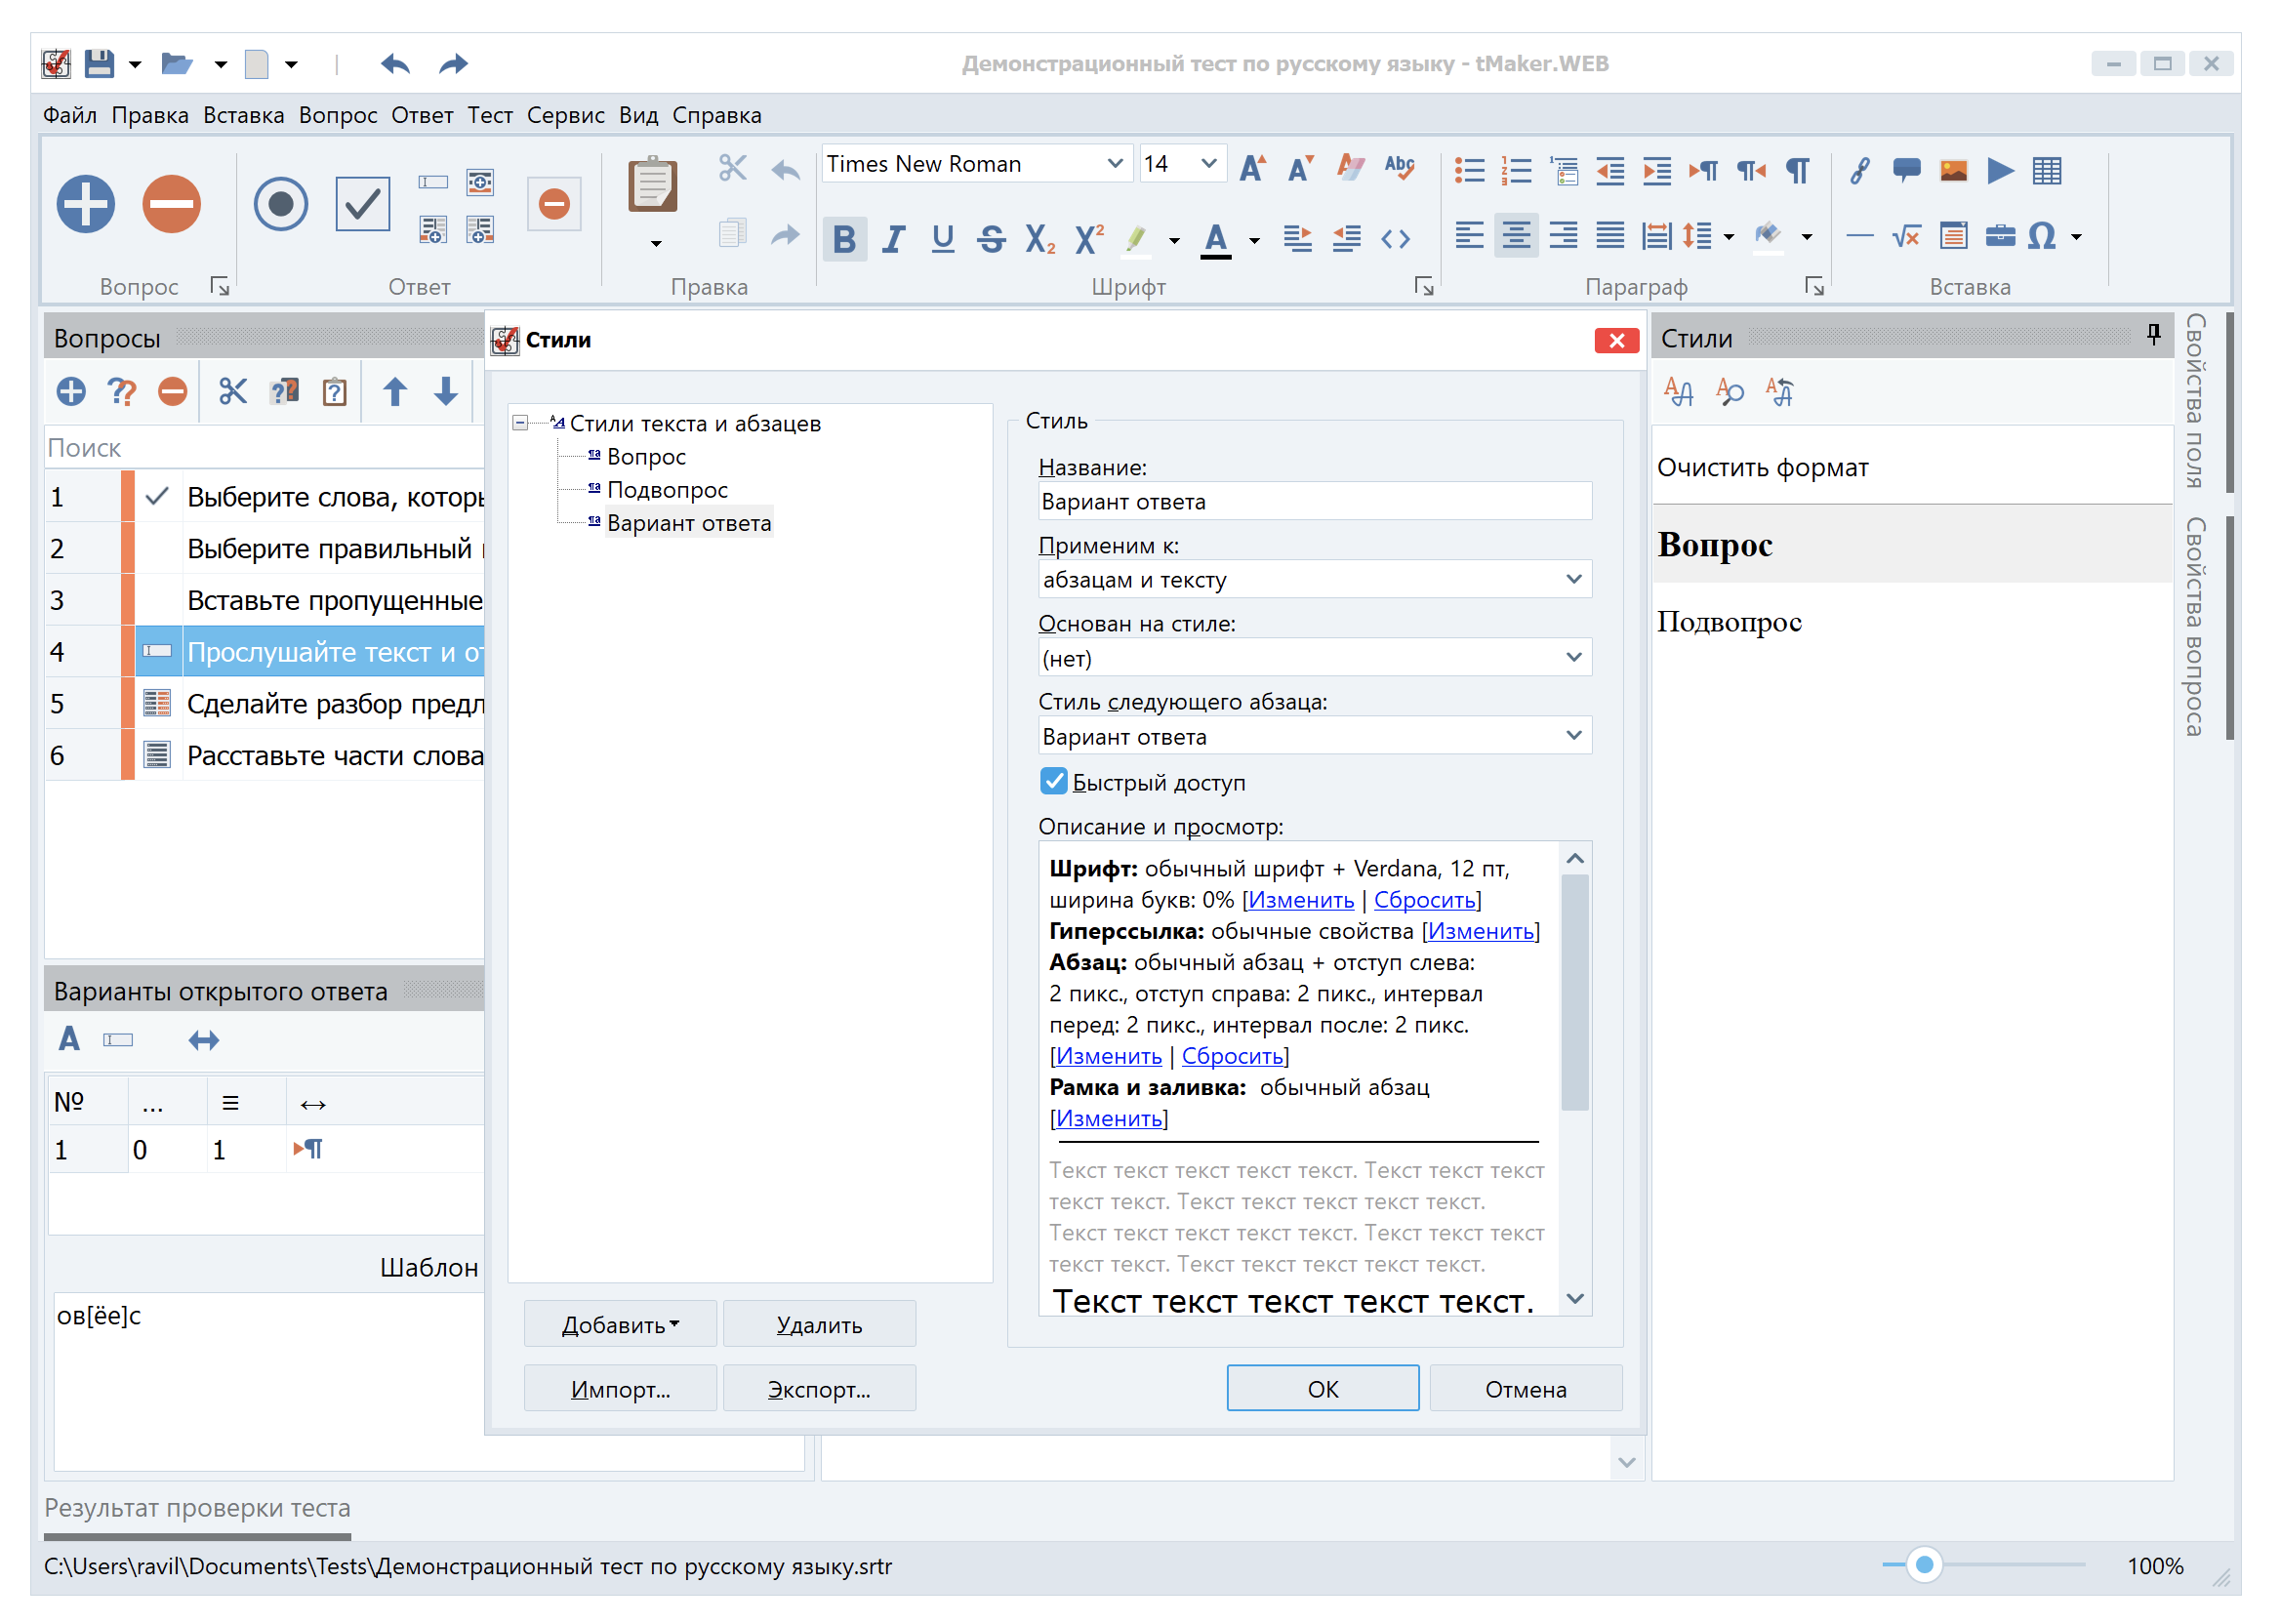This screenshot has width=2280, height=1624.
Task: Toggle italic formatting
Action: (895, 239)
